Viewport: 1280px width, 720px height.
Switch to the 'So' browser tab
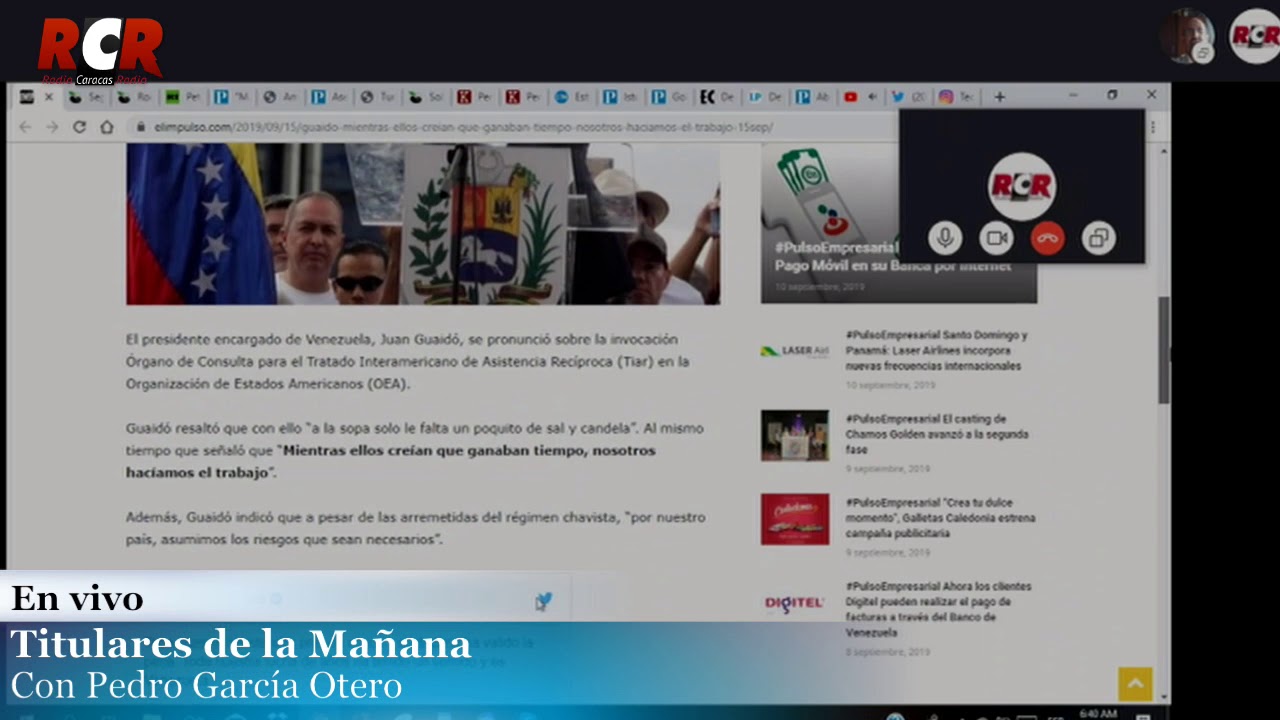[427, 97]
